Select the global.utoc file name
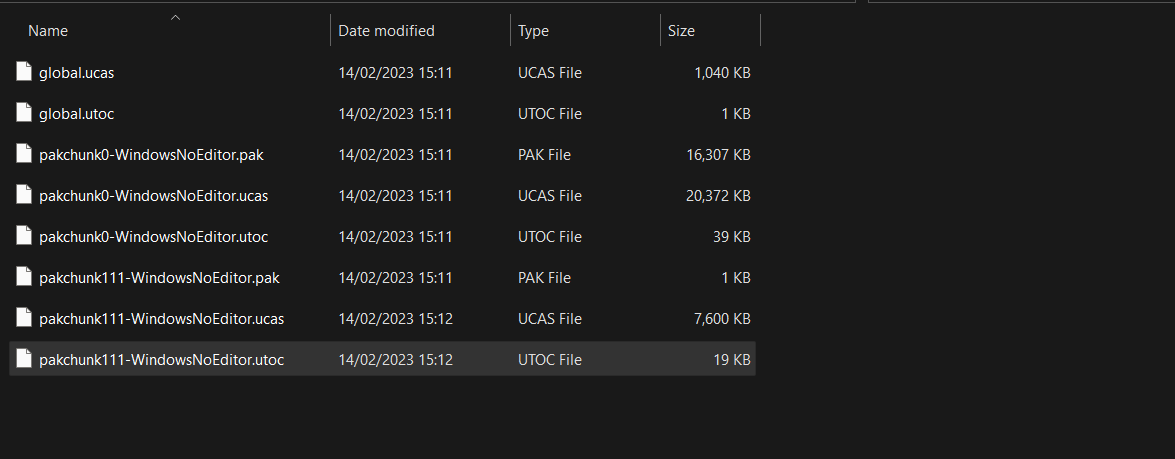The width and height of the screenshot is (1175, 459). click(76, 114)
